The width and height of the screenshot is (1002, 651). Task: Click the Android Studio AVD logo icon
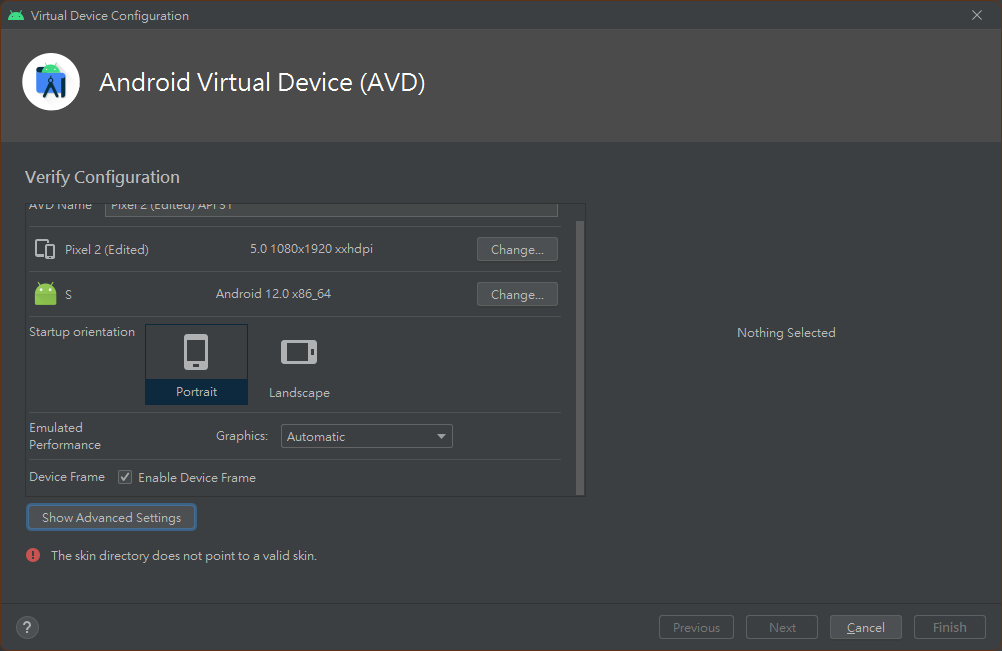(x=51, y=82)
